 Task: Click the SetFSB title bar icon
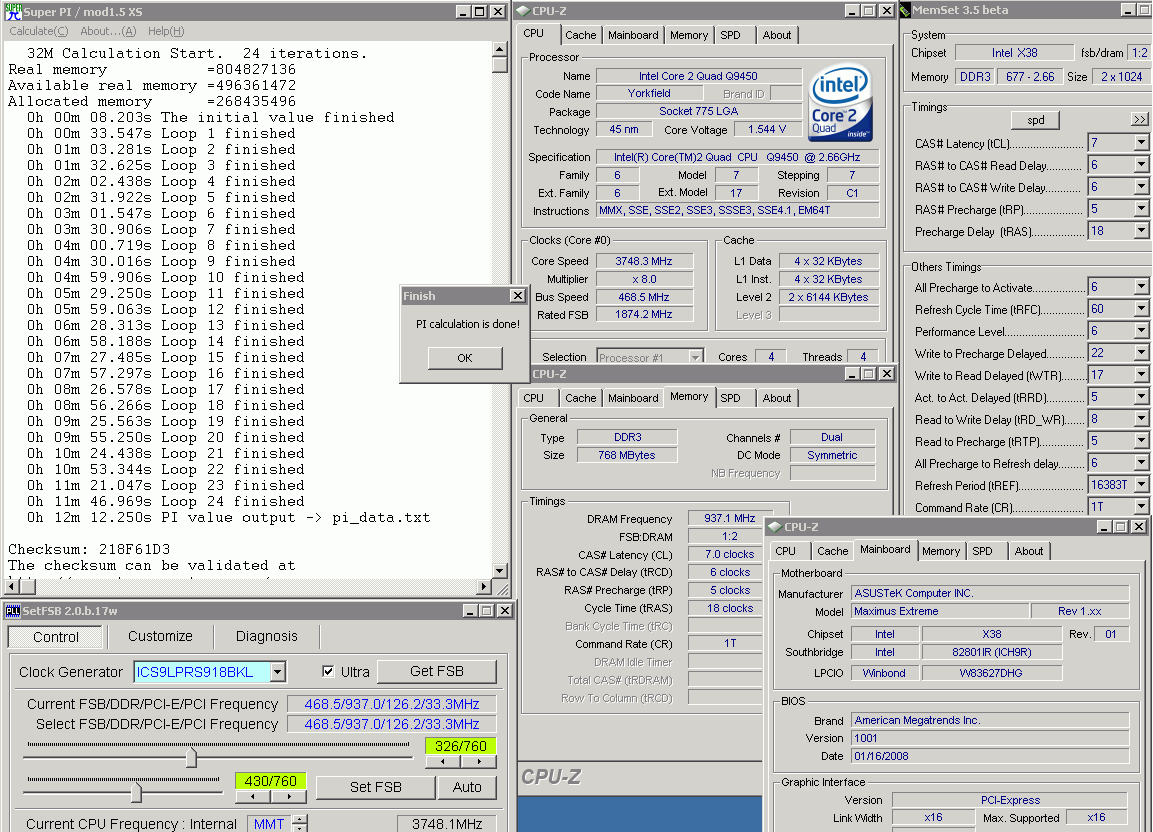click(x=13, y=611)
